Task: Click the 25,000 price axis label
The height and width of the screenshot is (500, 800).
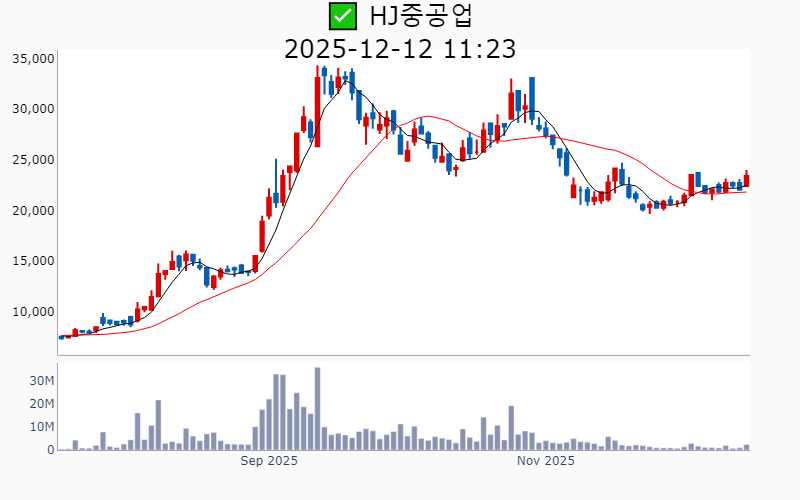Action: [32, 160]
